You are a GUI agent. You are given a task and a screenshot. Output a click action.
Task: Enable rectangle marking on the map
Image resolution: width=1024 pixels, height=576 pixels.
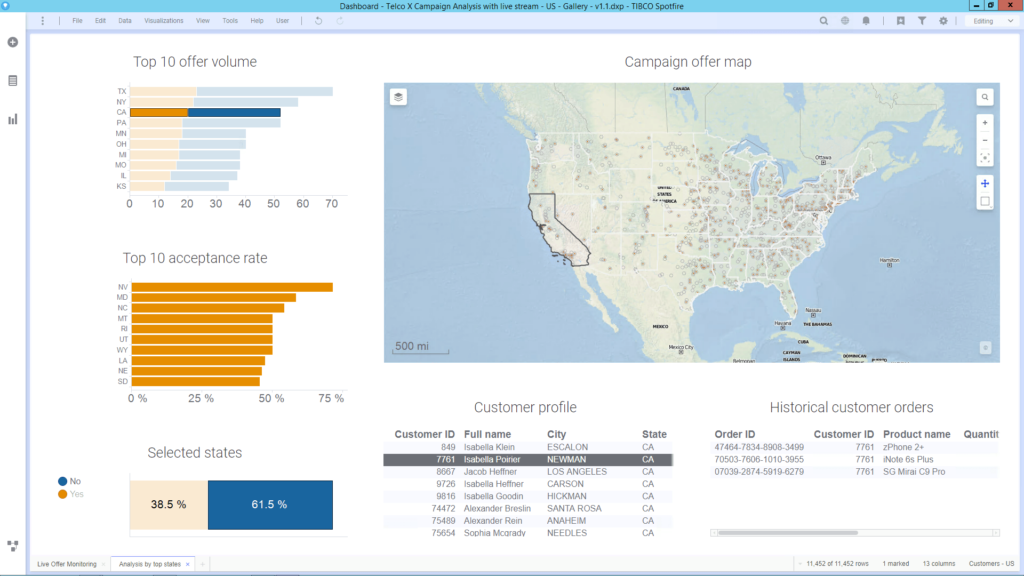pos(985,200)
